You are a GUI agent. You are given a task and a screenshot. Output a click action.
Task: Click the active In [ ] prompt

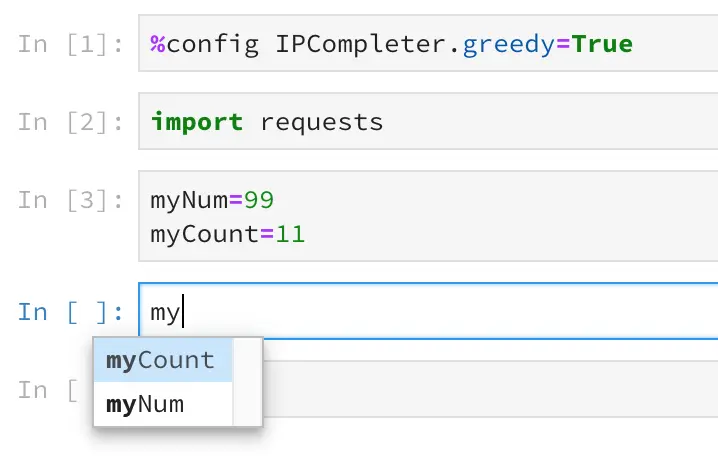[70, 312]
